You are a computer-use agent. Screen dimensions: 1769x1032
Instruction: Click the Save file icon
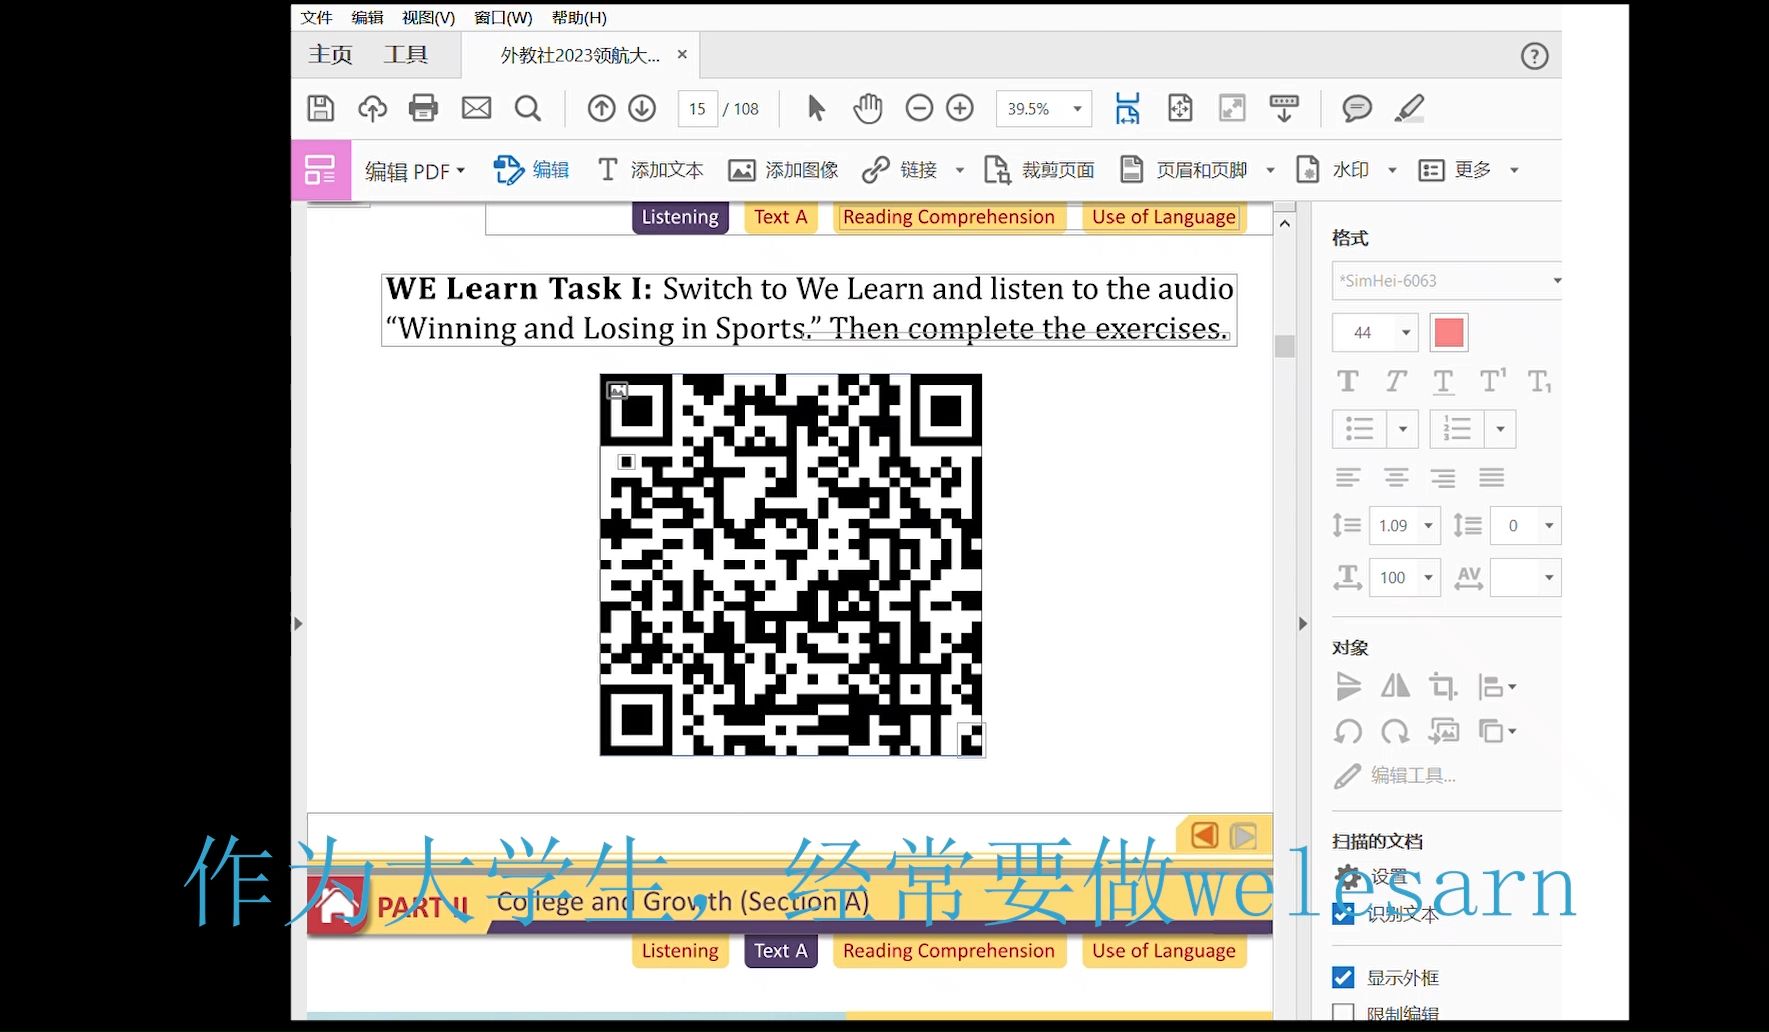coord(320,108)
